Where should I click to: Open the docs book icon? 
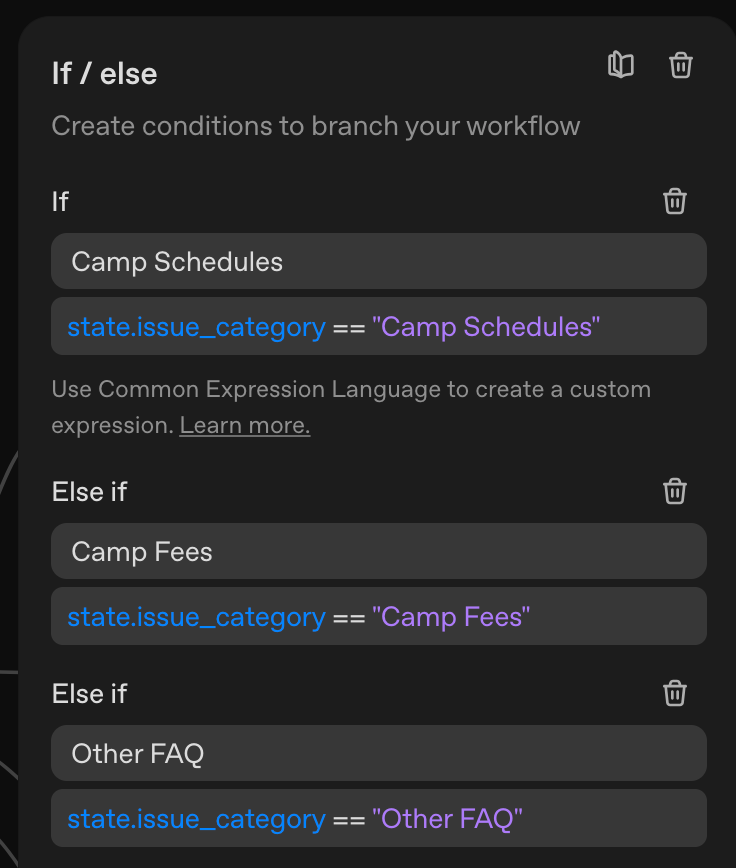(621, 66)
